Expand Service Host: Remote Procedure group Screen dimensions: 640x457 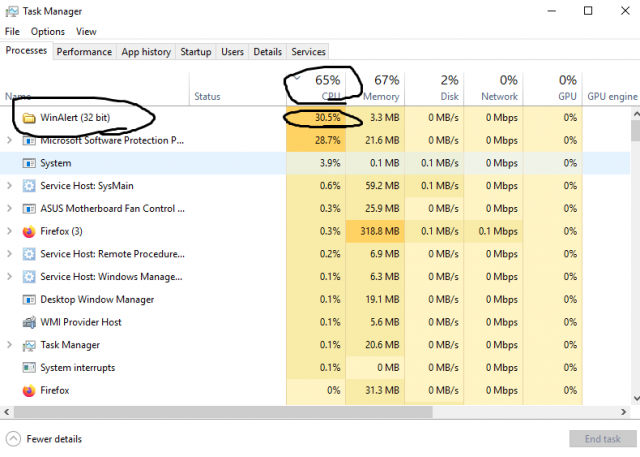pyautogui.click(x=10, y=254)
